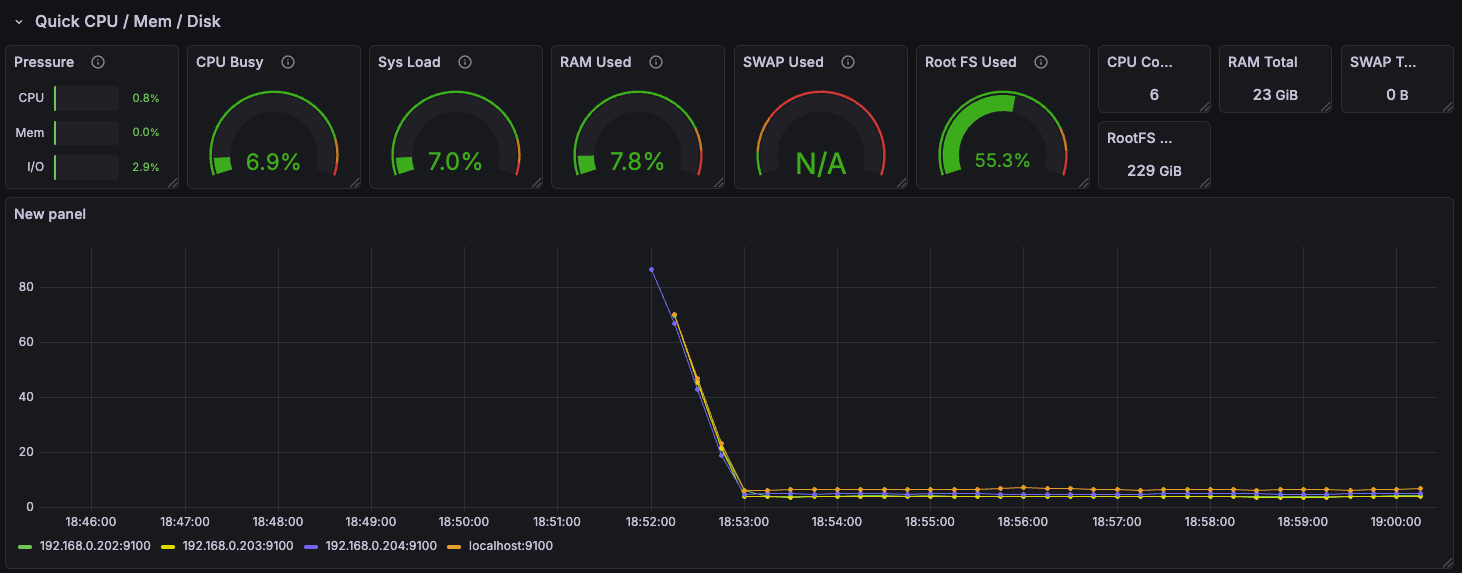
Task: Click the 0.0% Mem pressure value
Action: tap(146, 132)
